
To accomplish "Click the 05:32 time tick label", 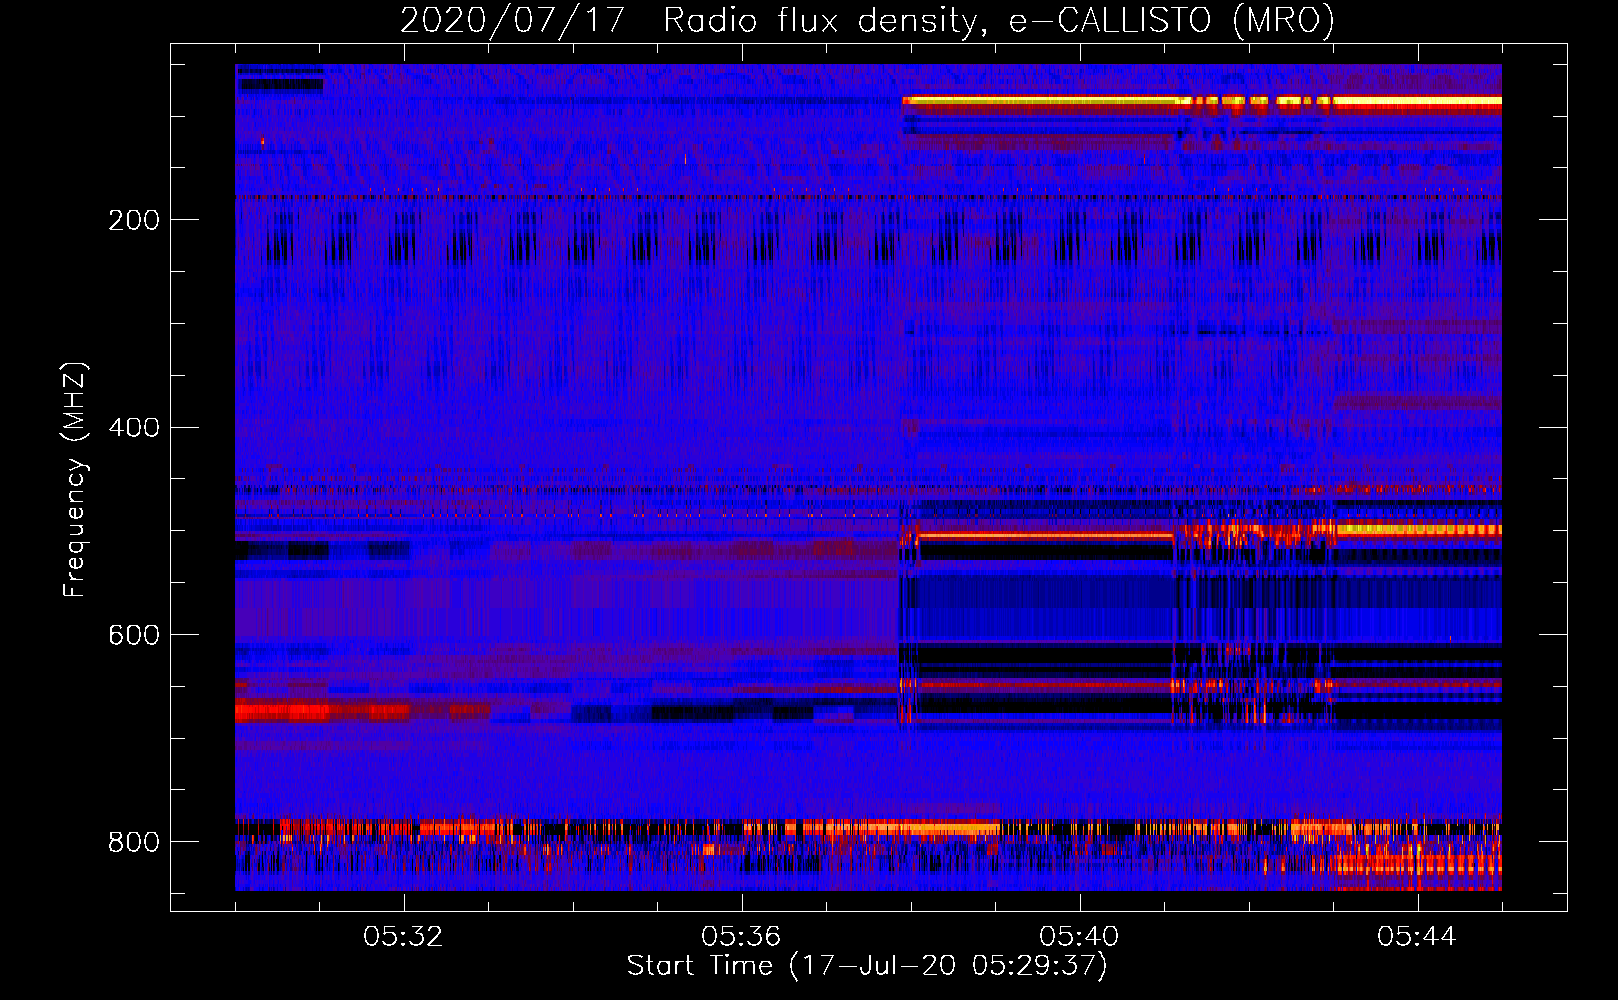I will 403,937.
